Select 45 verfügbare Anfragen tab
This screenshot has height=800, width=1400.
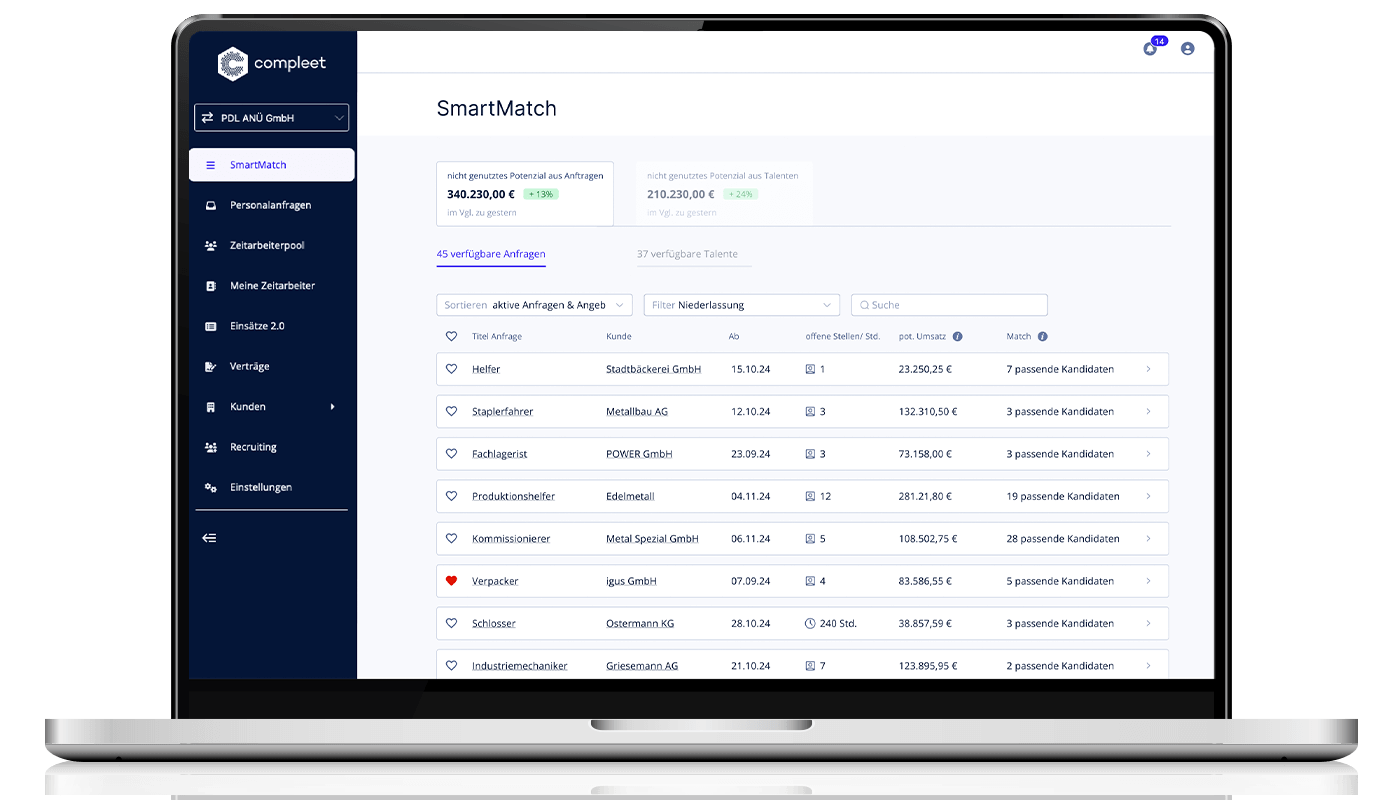point(491,254)
